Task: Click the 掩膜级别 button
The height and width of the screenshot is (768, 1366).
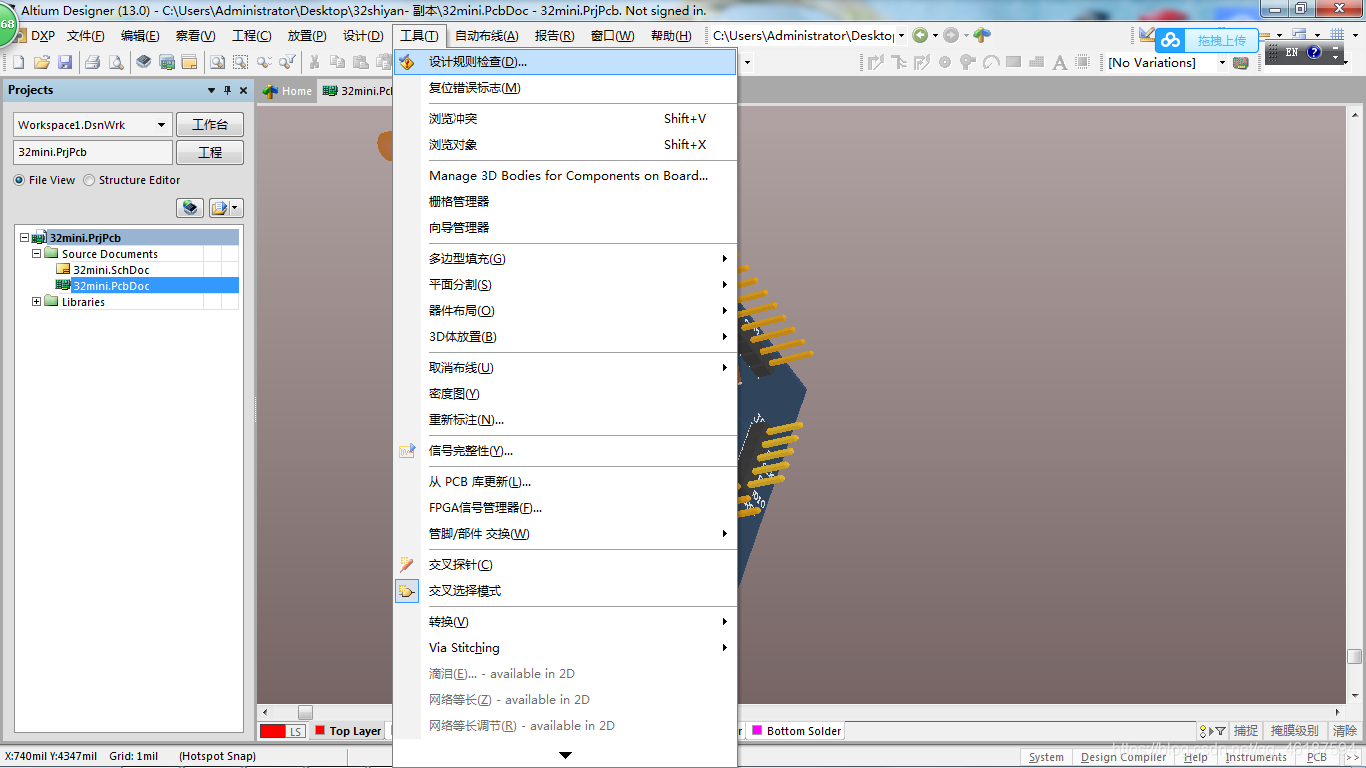Action: coord(1295,731)
